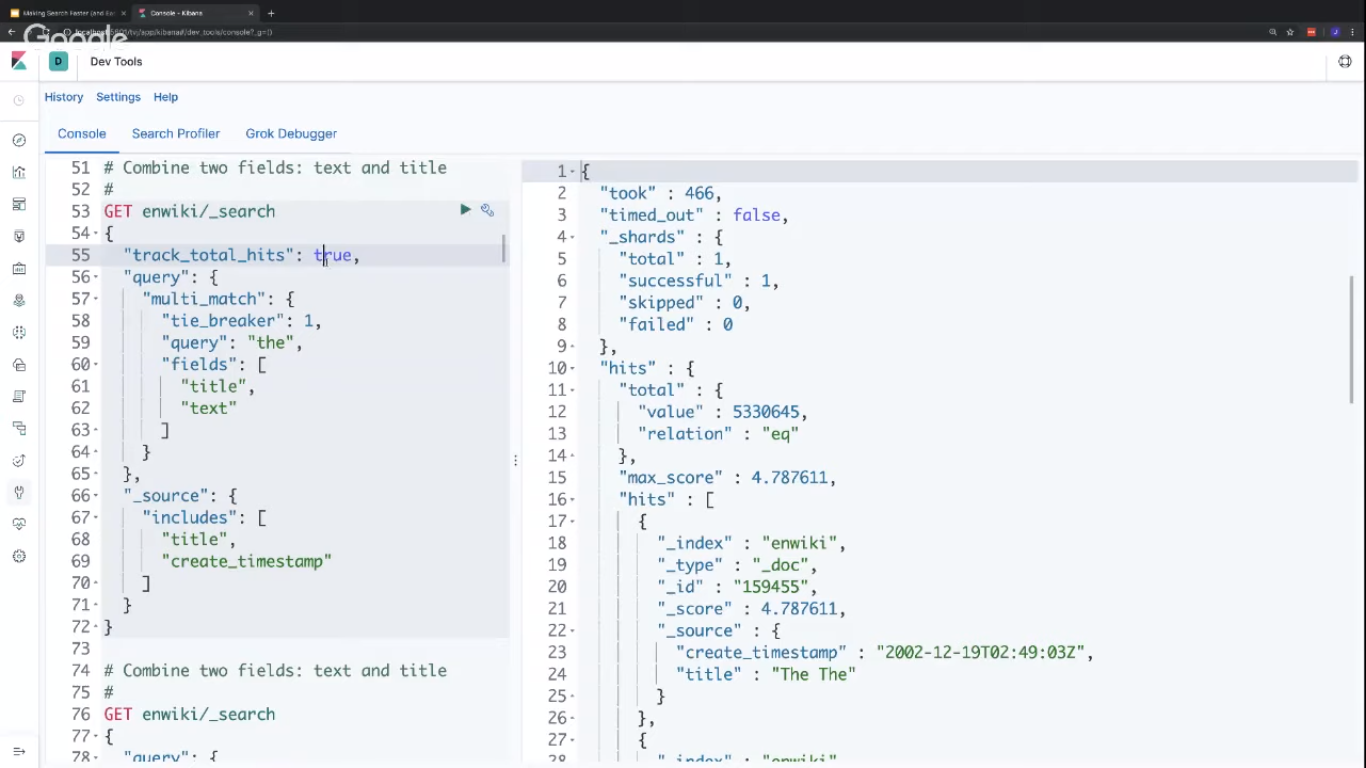Open the Kibana help menu icon at top right

1345,62
